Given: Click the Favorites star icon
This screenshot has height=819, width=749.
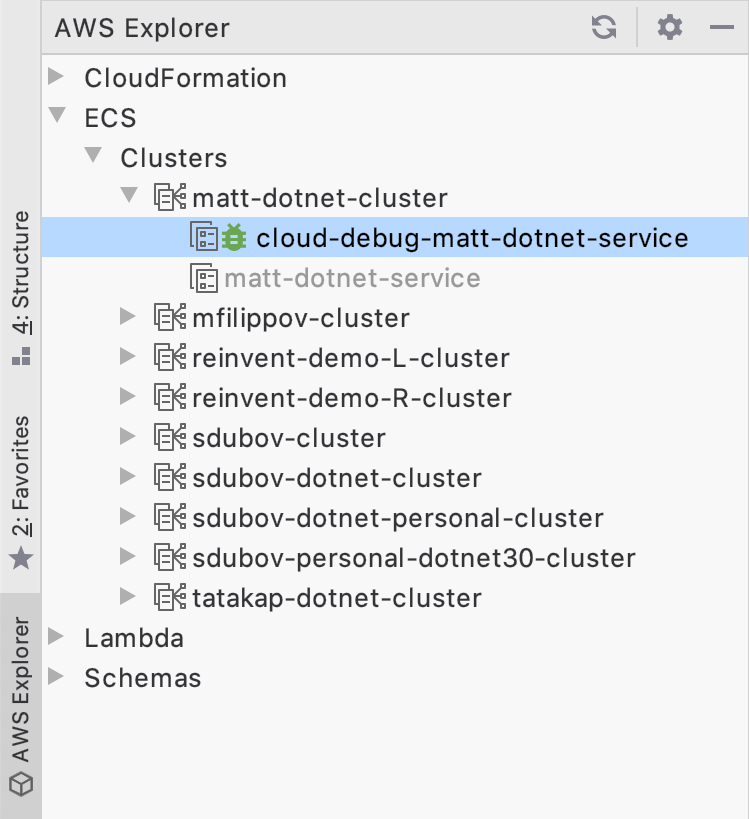Looking at the screenshot, I should click(21, 558).
